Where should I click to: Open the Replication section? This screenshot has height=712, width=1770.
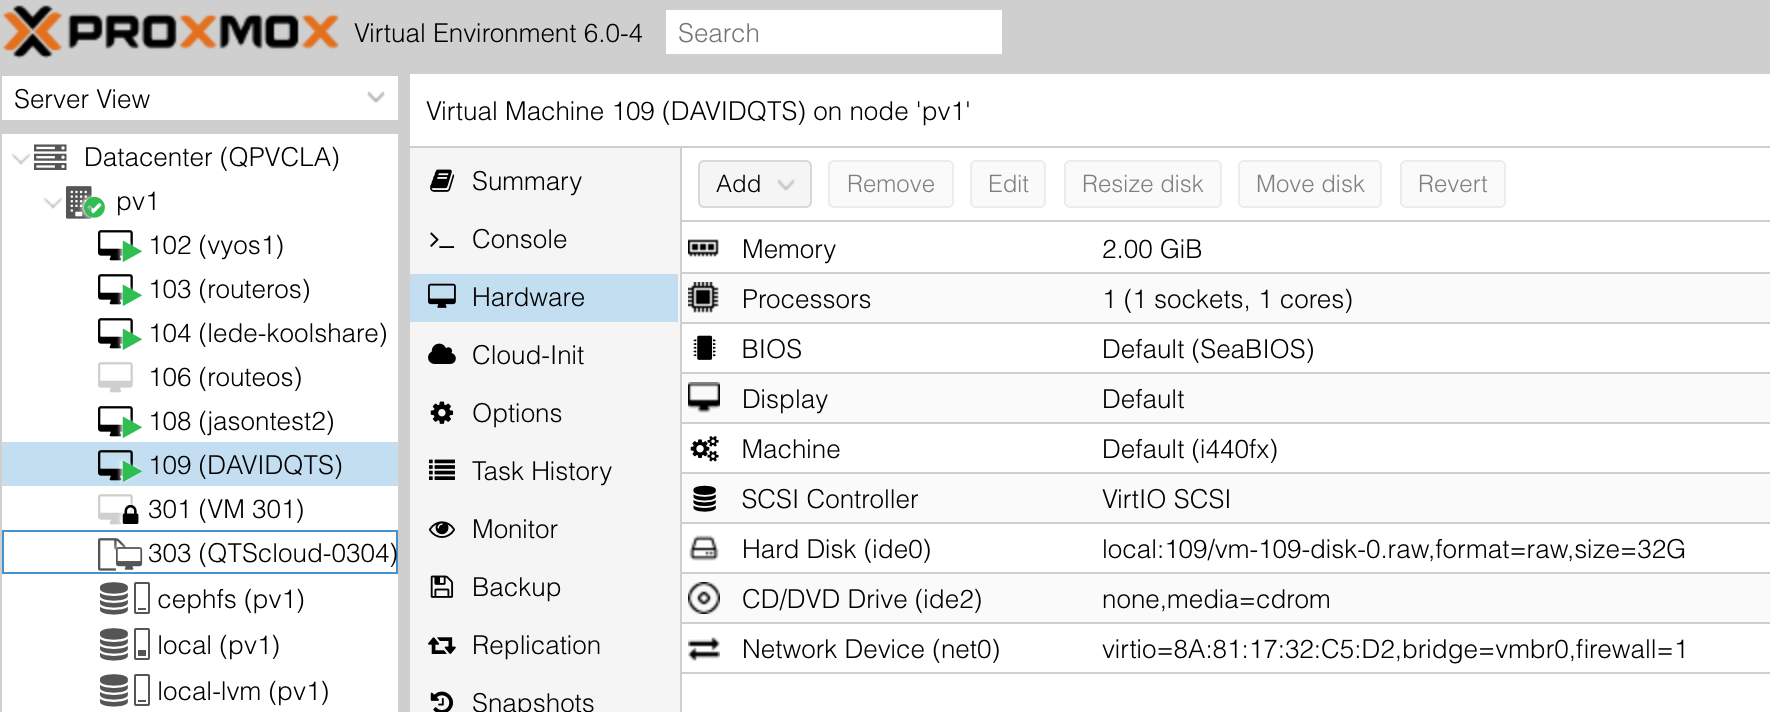544,646
